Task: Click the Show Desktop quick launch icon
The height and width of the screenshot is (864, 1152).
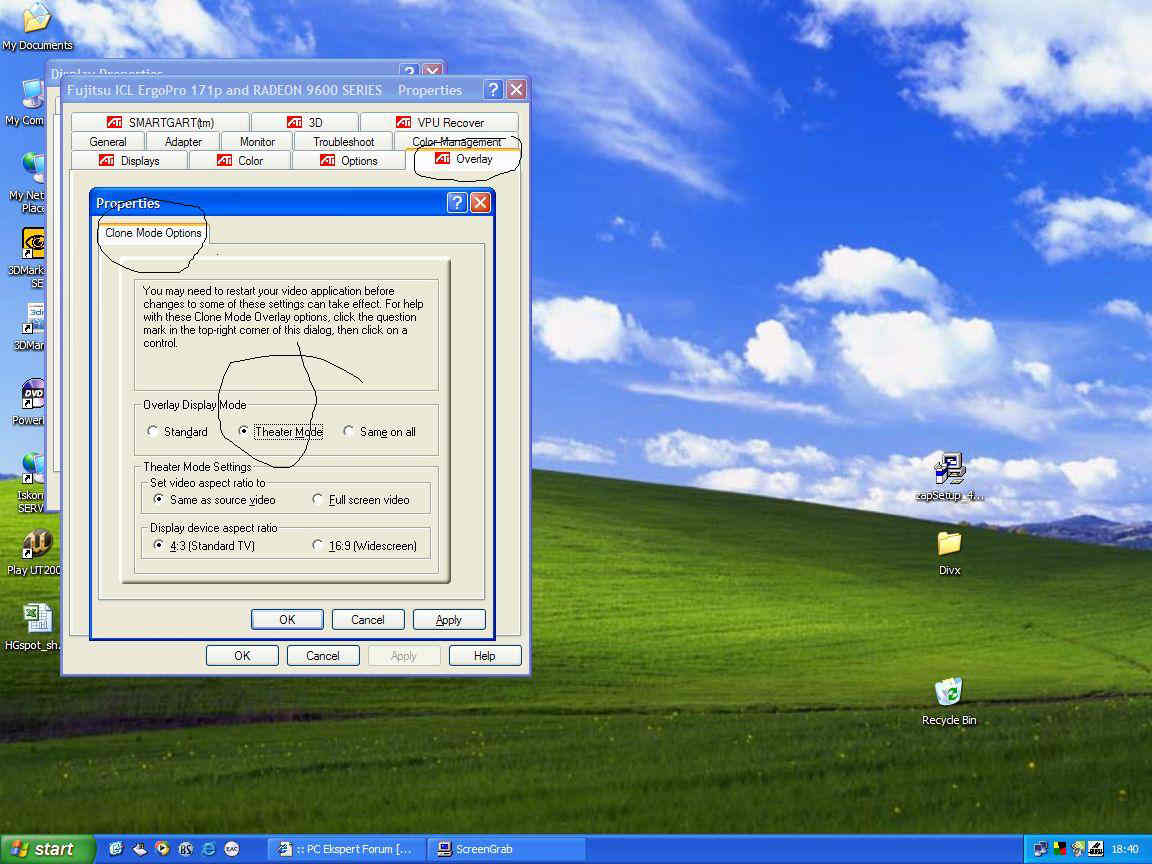Action: coord(140,849)
